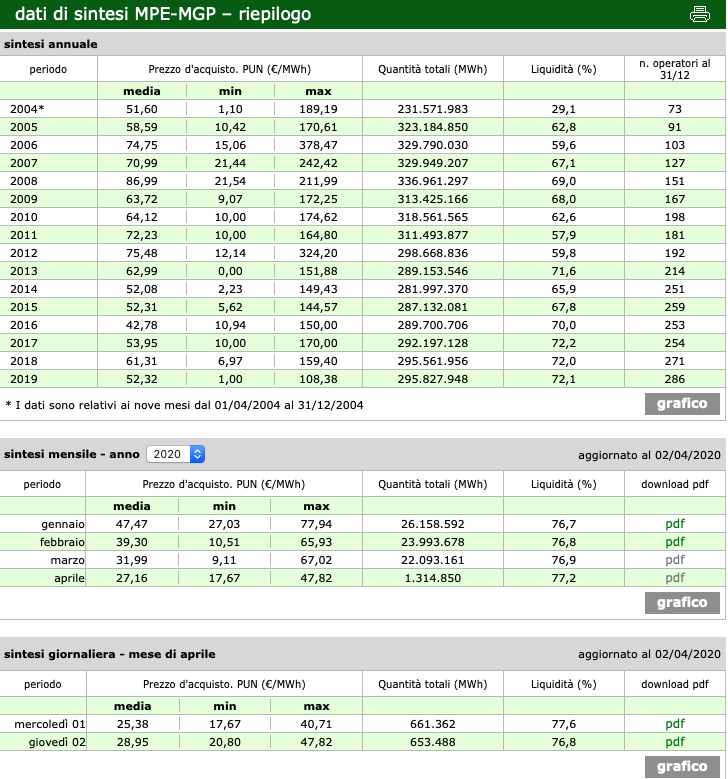Viewport: 728px width, 779px height.
Task: Open the year 2020 dropdown selector
Action: pyautogui.click(x=176, y=454)
